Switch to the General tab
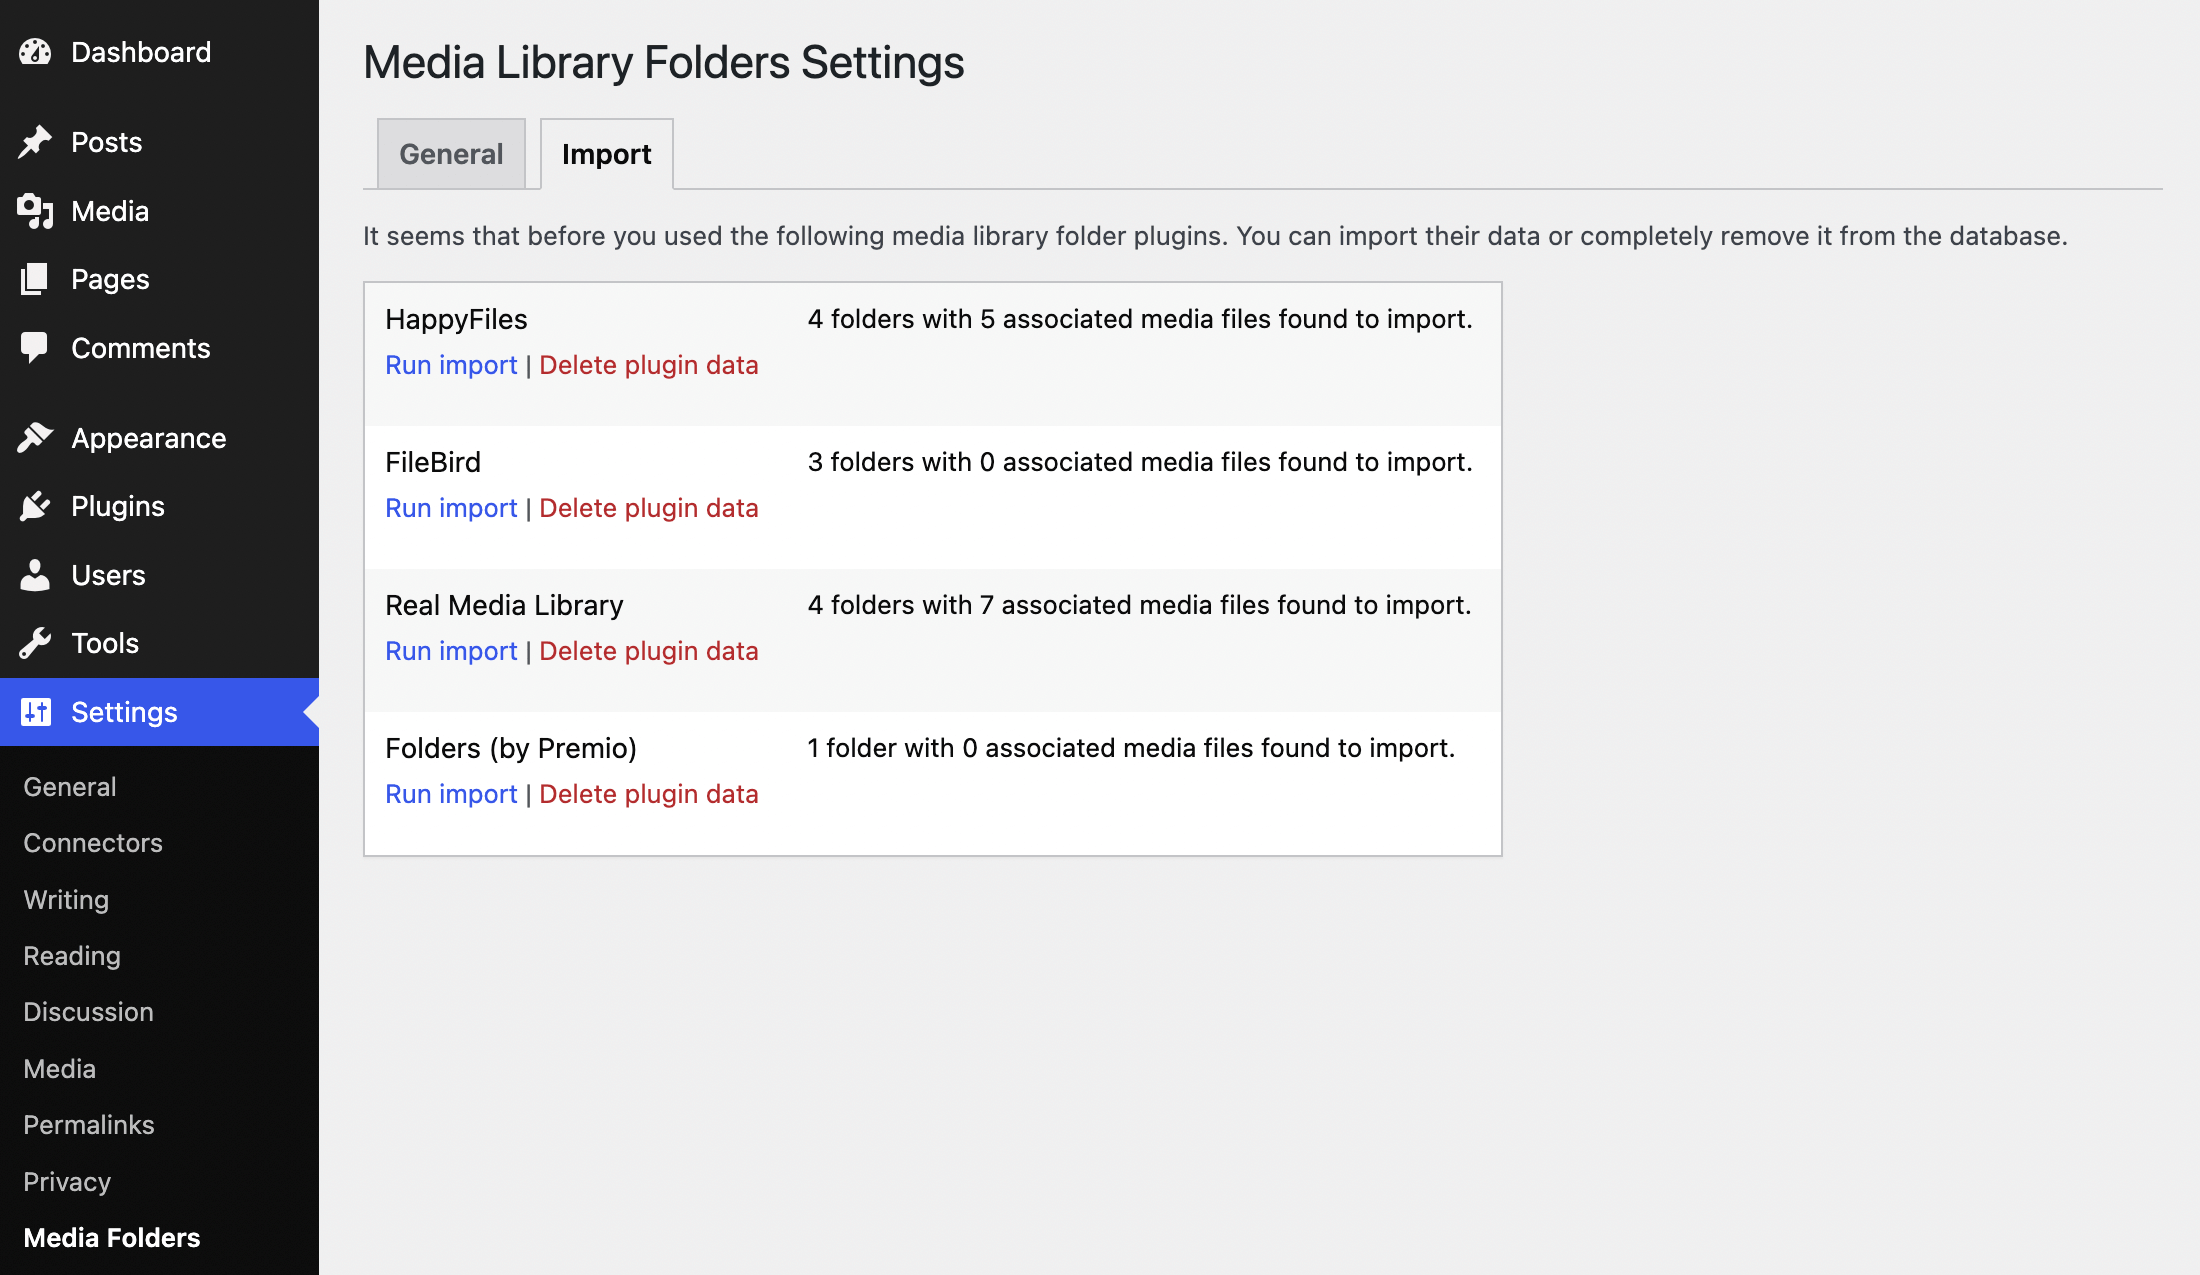Screen dimensions: 2200x1275 click(x=451, y=154)
